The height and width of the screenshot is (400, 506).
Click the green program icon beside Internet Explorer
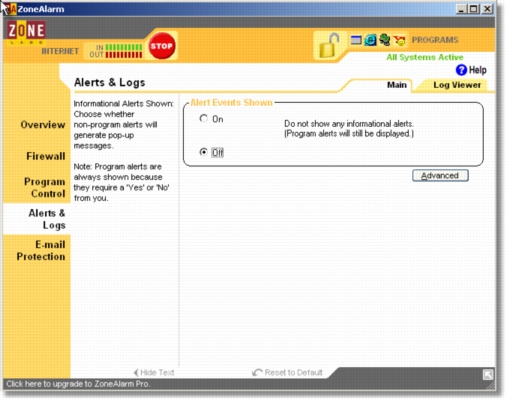pos(385,40)
